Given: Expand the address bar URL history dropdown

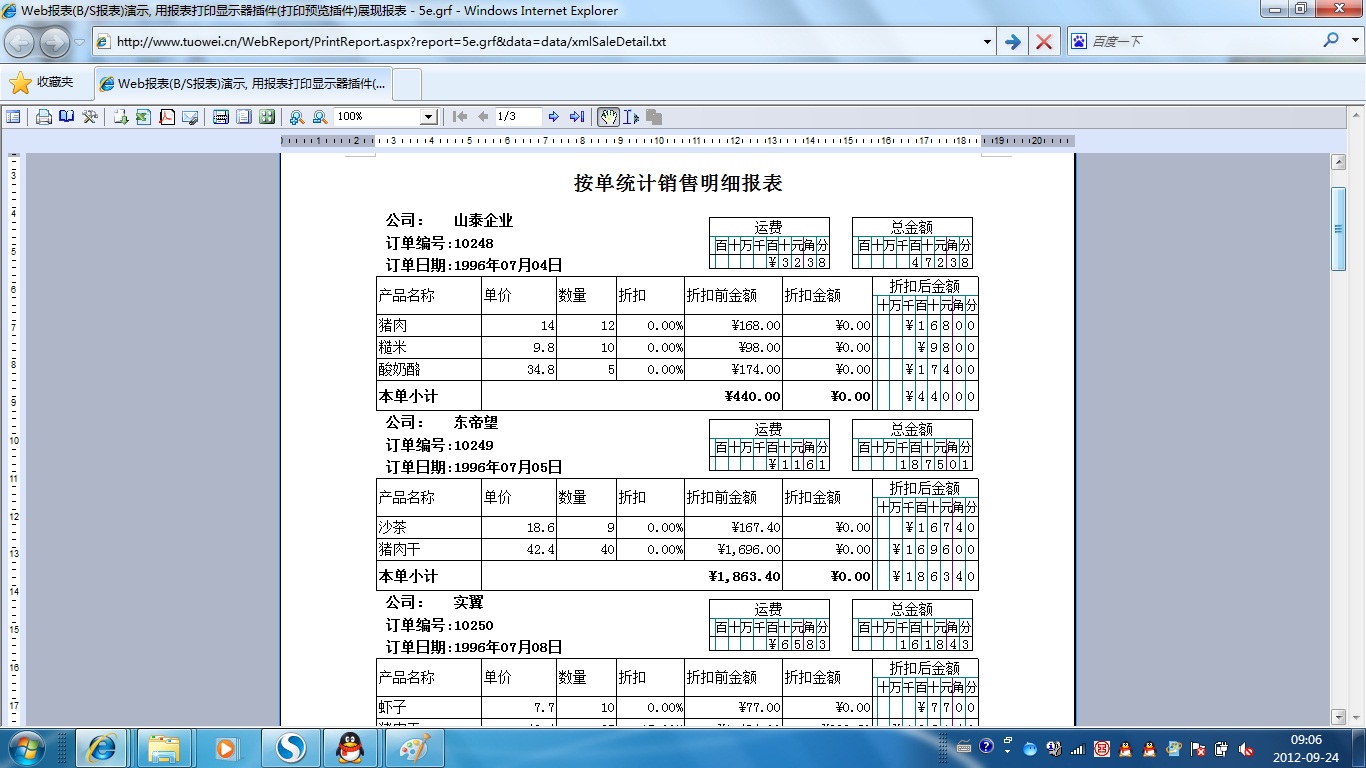Looking at the screenshot, I should point(987,42).
